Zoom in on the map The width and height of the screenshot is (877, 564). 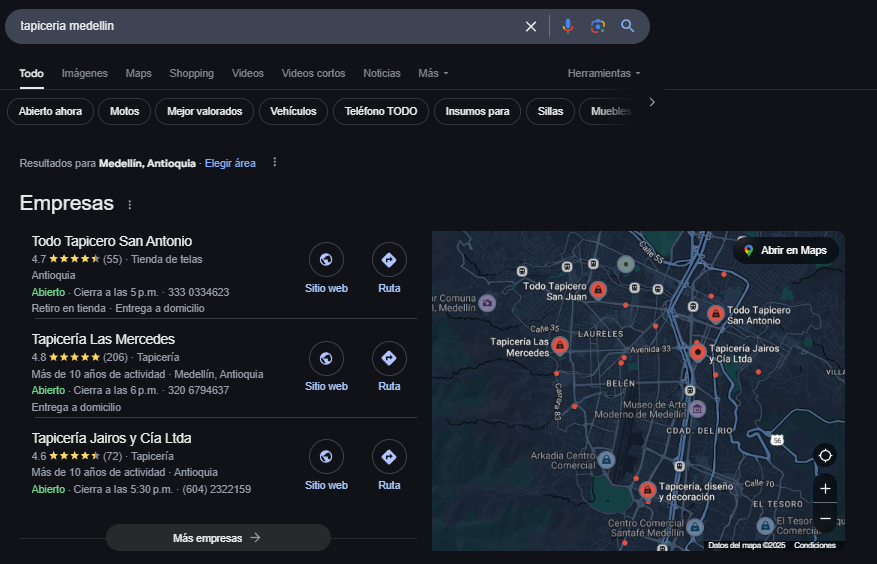click(x=825, y=489)
